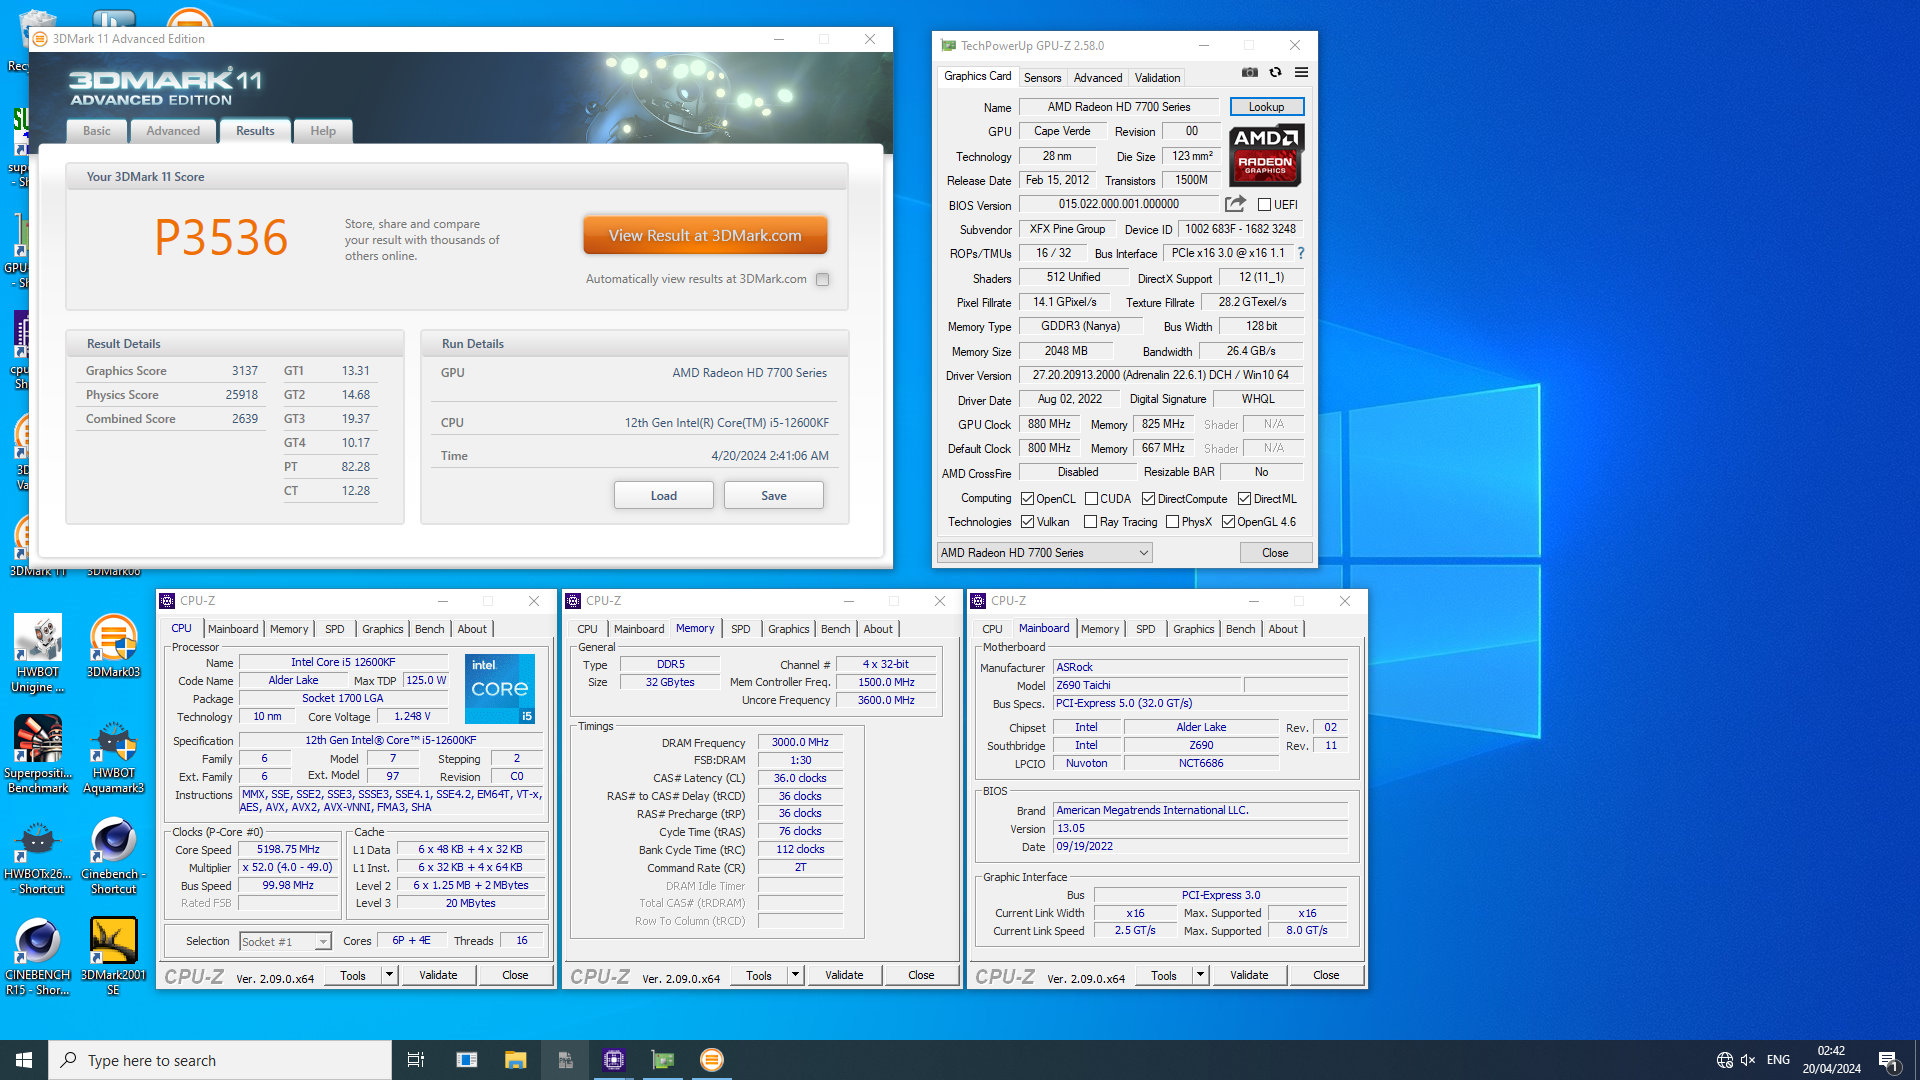
Task: Click the Task View taskbar icon
Action: click(416, 1060)
